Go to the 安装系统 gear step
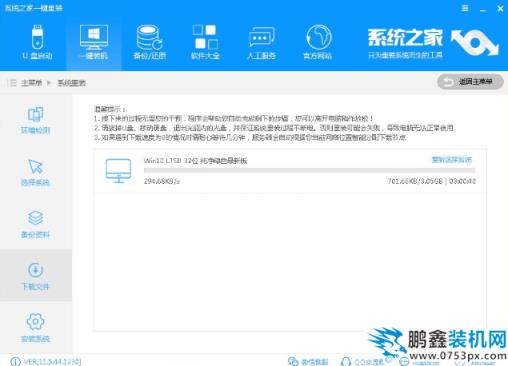The image size is (508, 366). [x=36, y=328]
